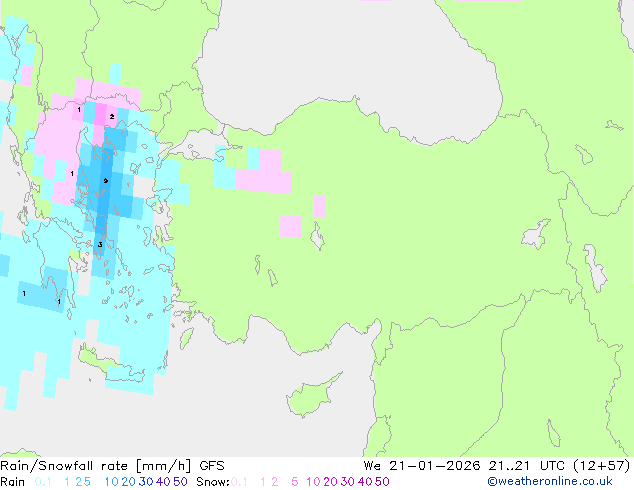The width and height of the screenshot is (634, 490).
Task: Select the Snow legend value 10
Action: coord(313,482)
